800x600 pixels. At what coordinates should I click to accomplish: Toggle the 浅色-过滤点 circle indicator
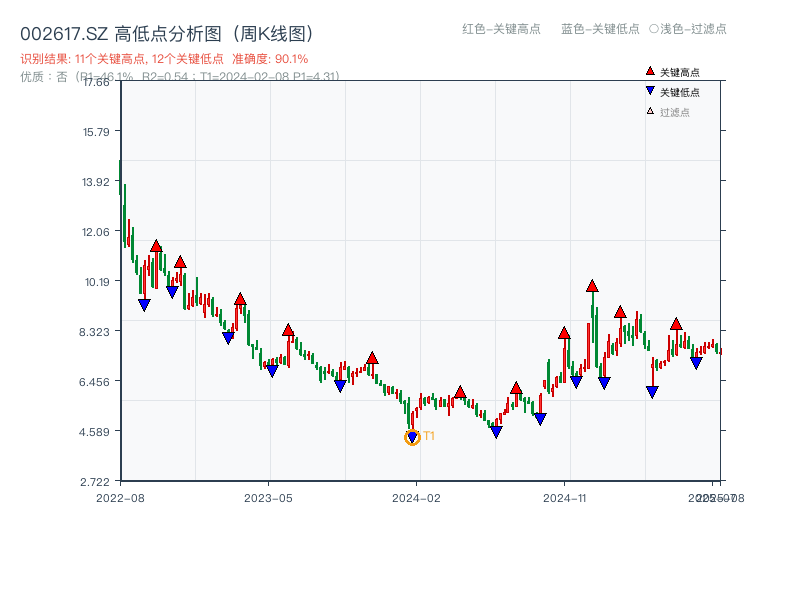click(654, 29)
